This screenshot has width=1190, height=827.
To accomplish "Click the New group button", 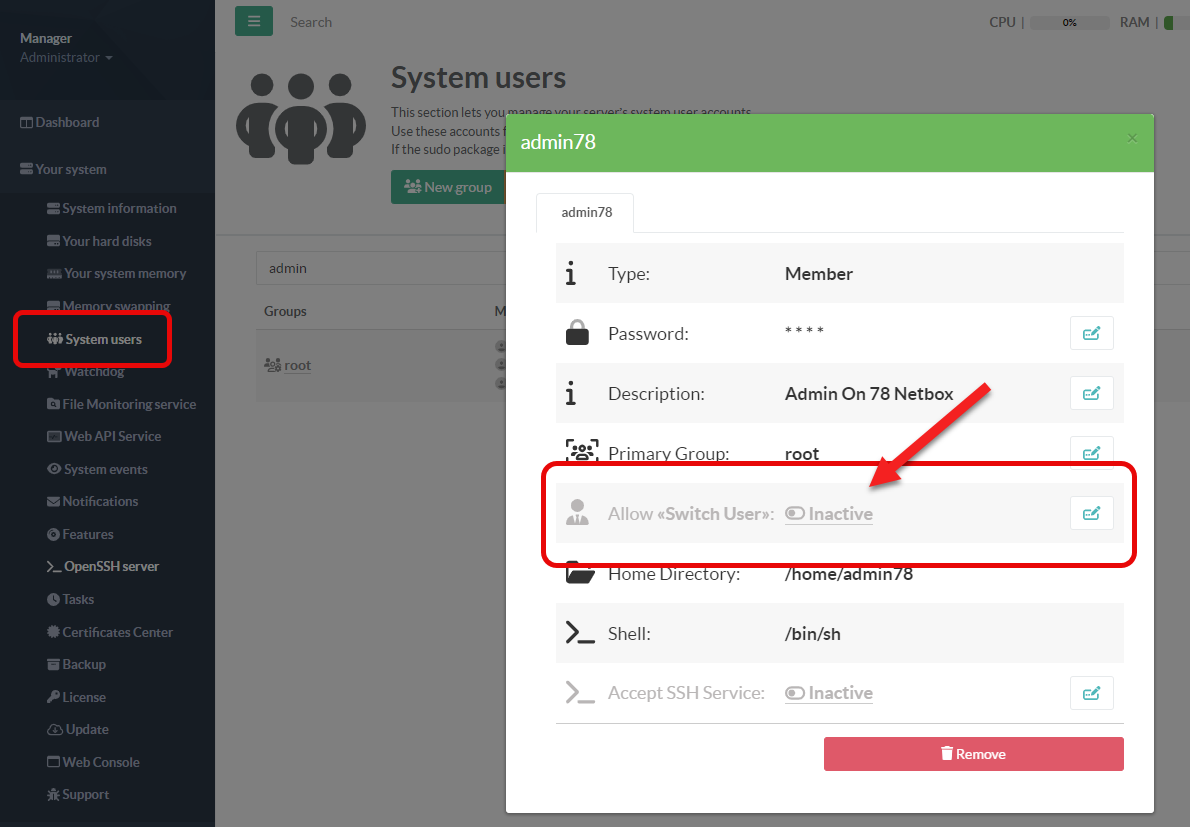I will 447,187.
